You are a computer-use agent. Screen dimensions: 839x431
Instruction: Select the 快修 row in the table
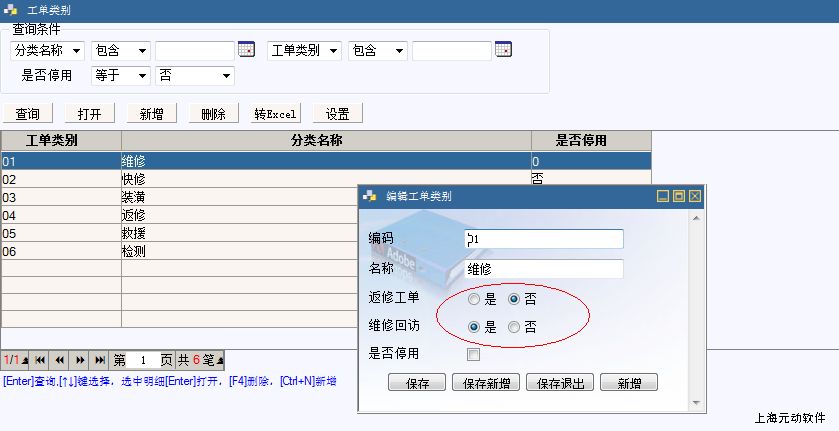pyautogui.click(x=133, y=179)
